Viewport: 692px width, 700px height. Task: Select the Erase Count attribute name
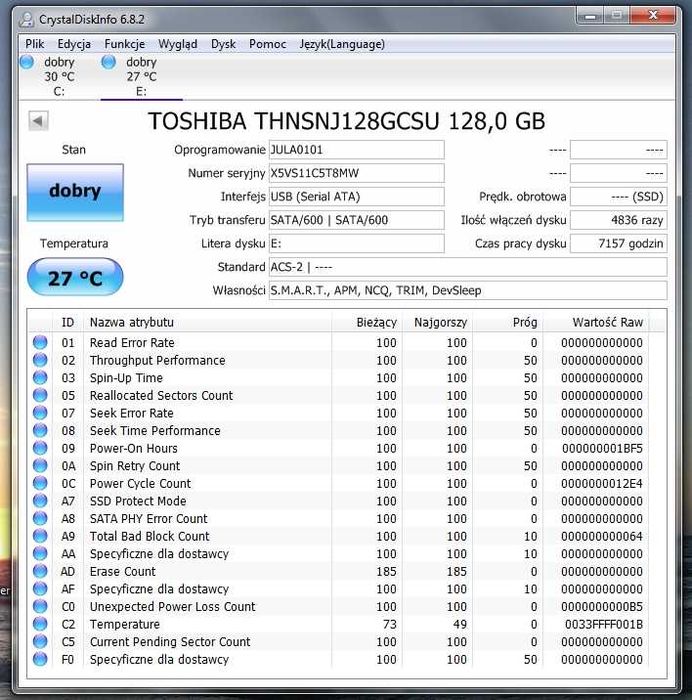123,571
